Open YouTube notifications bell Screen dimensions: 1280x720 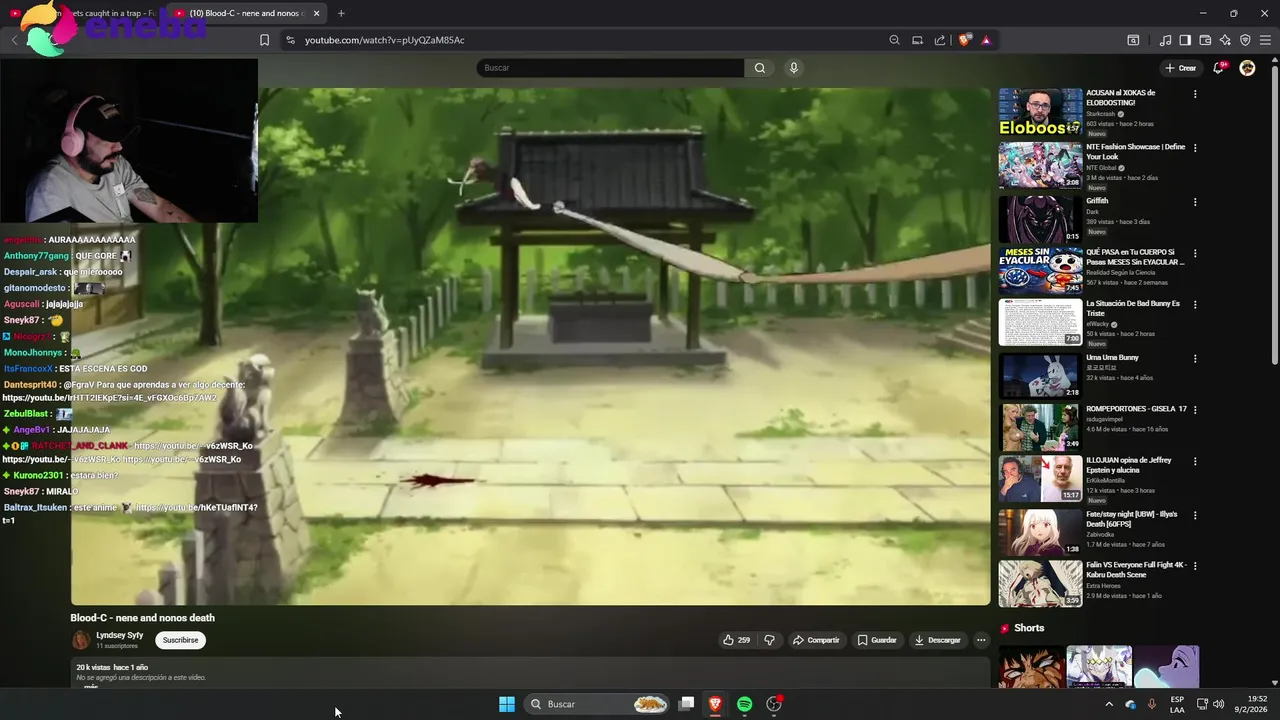pos(1218,68)
